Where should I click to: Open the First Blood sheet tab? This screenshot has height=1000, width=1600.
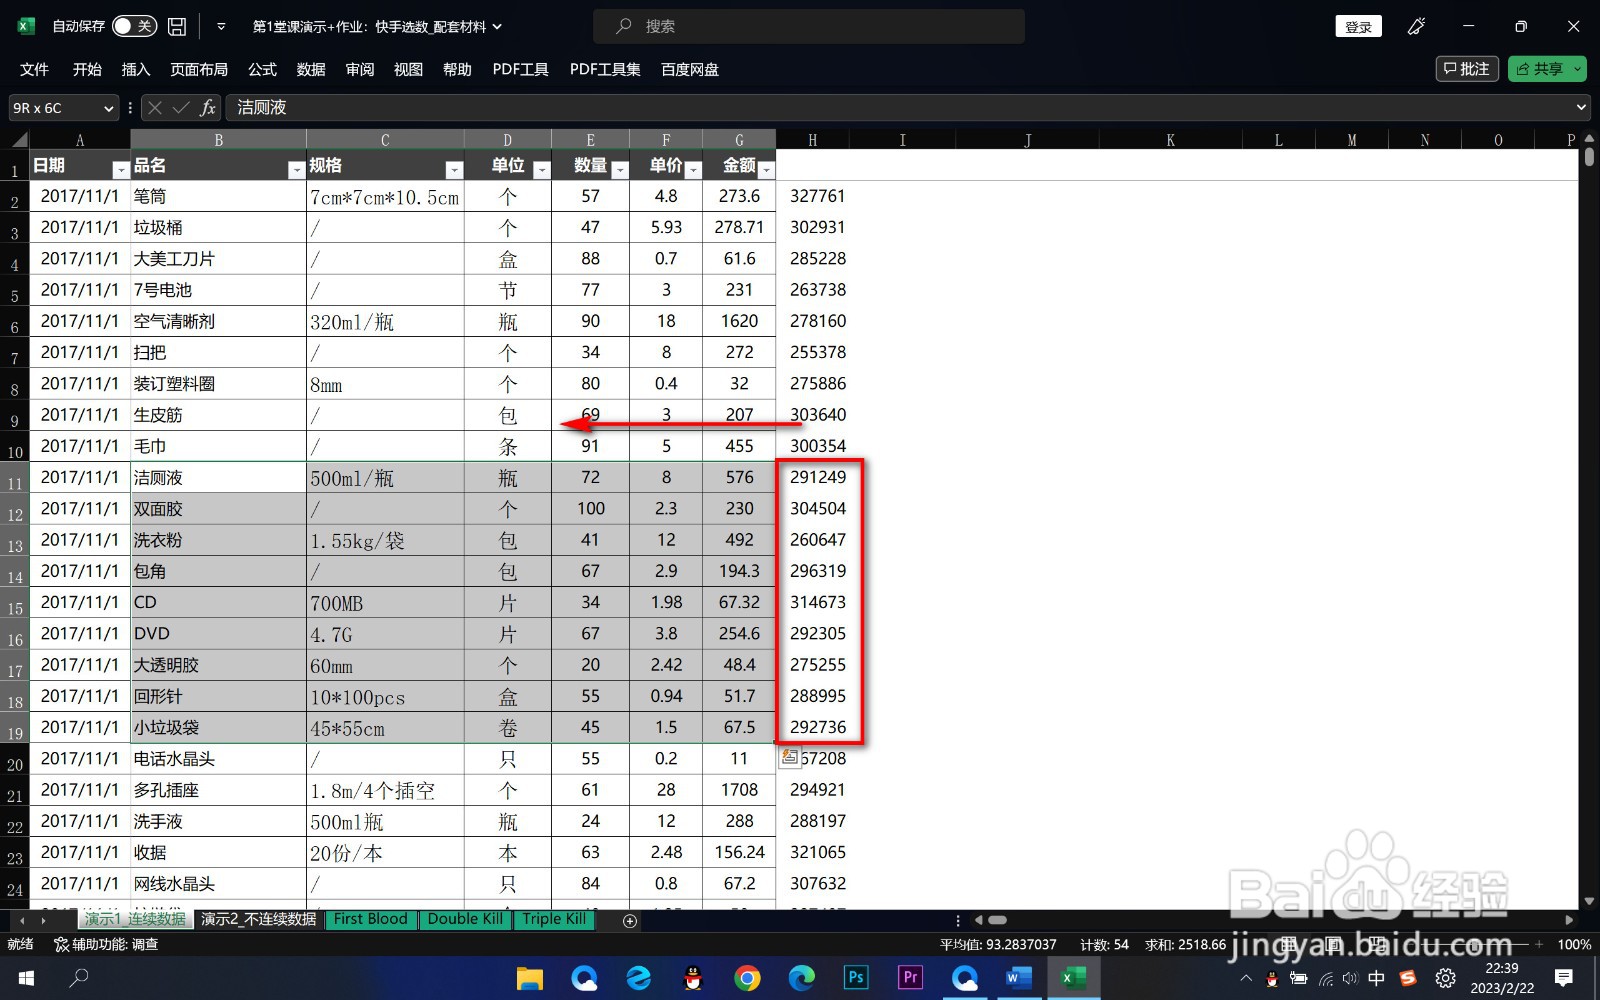[x=370, y=919]
